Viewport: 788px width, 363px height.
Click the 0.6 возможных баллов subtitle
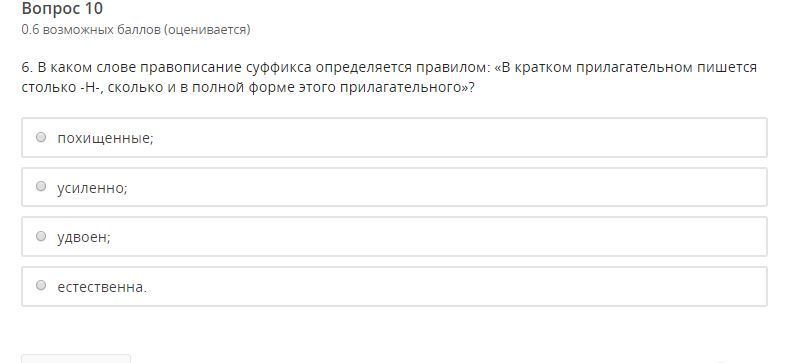coord(136,30)
